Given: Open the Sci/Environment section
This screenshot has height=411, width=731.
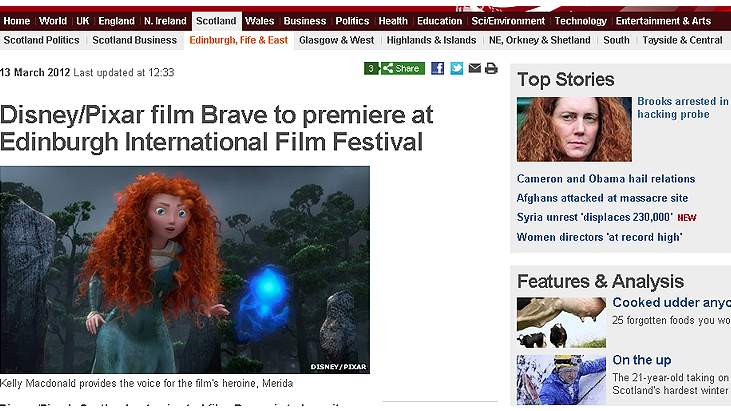Looking at the screenshot, I should click(x=508, y=21).
